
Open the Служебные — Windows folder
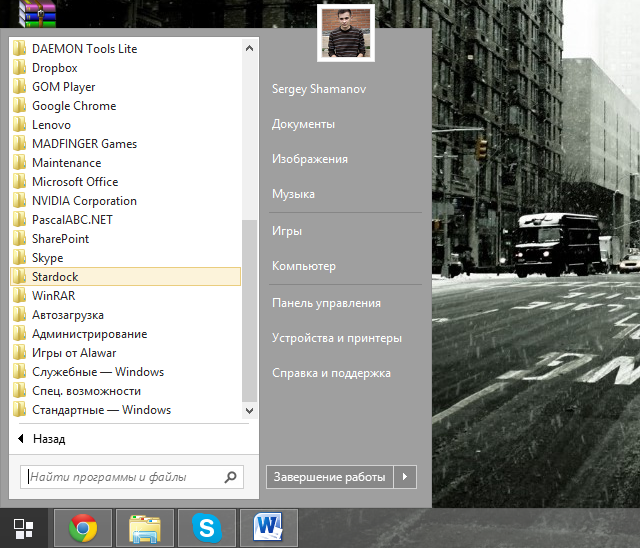125,372
